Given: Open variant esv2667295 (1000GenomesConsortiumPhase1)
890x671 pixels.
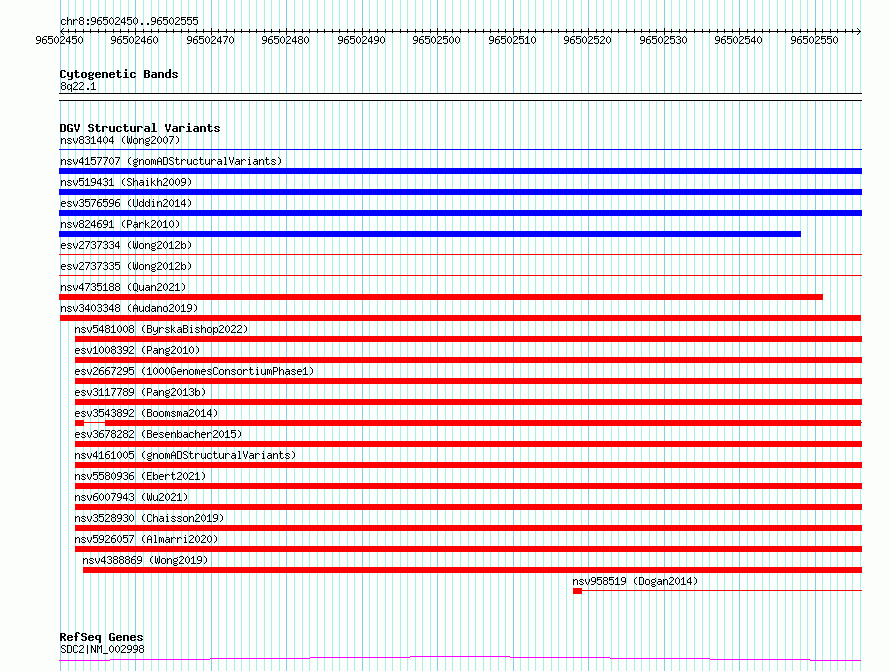Looking at the screenshot, I should click(x=194, y=371).
